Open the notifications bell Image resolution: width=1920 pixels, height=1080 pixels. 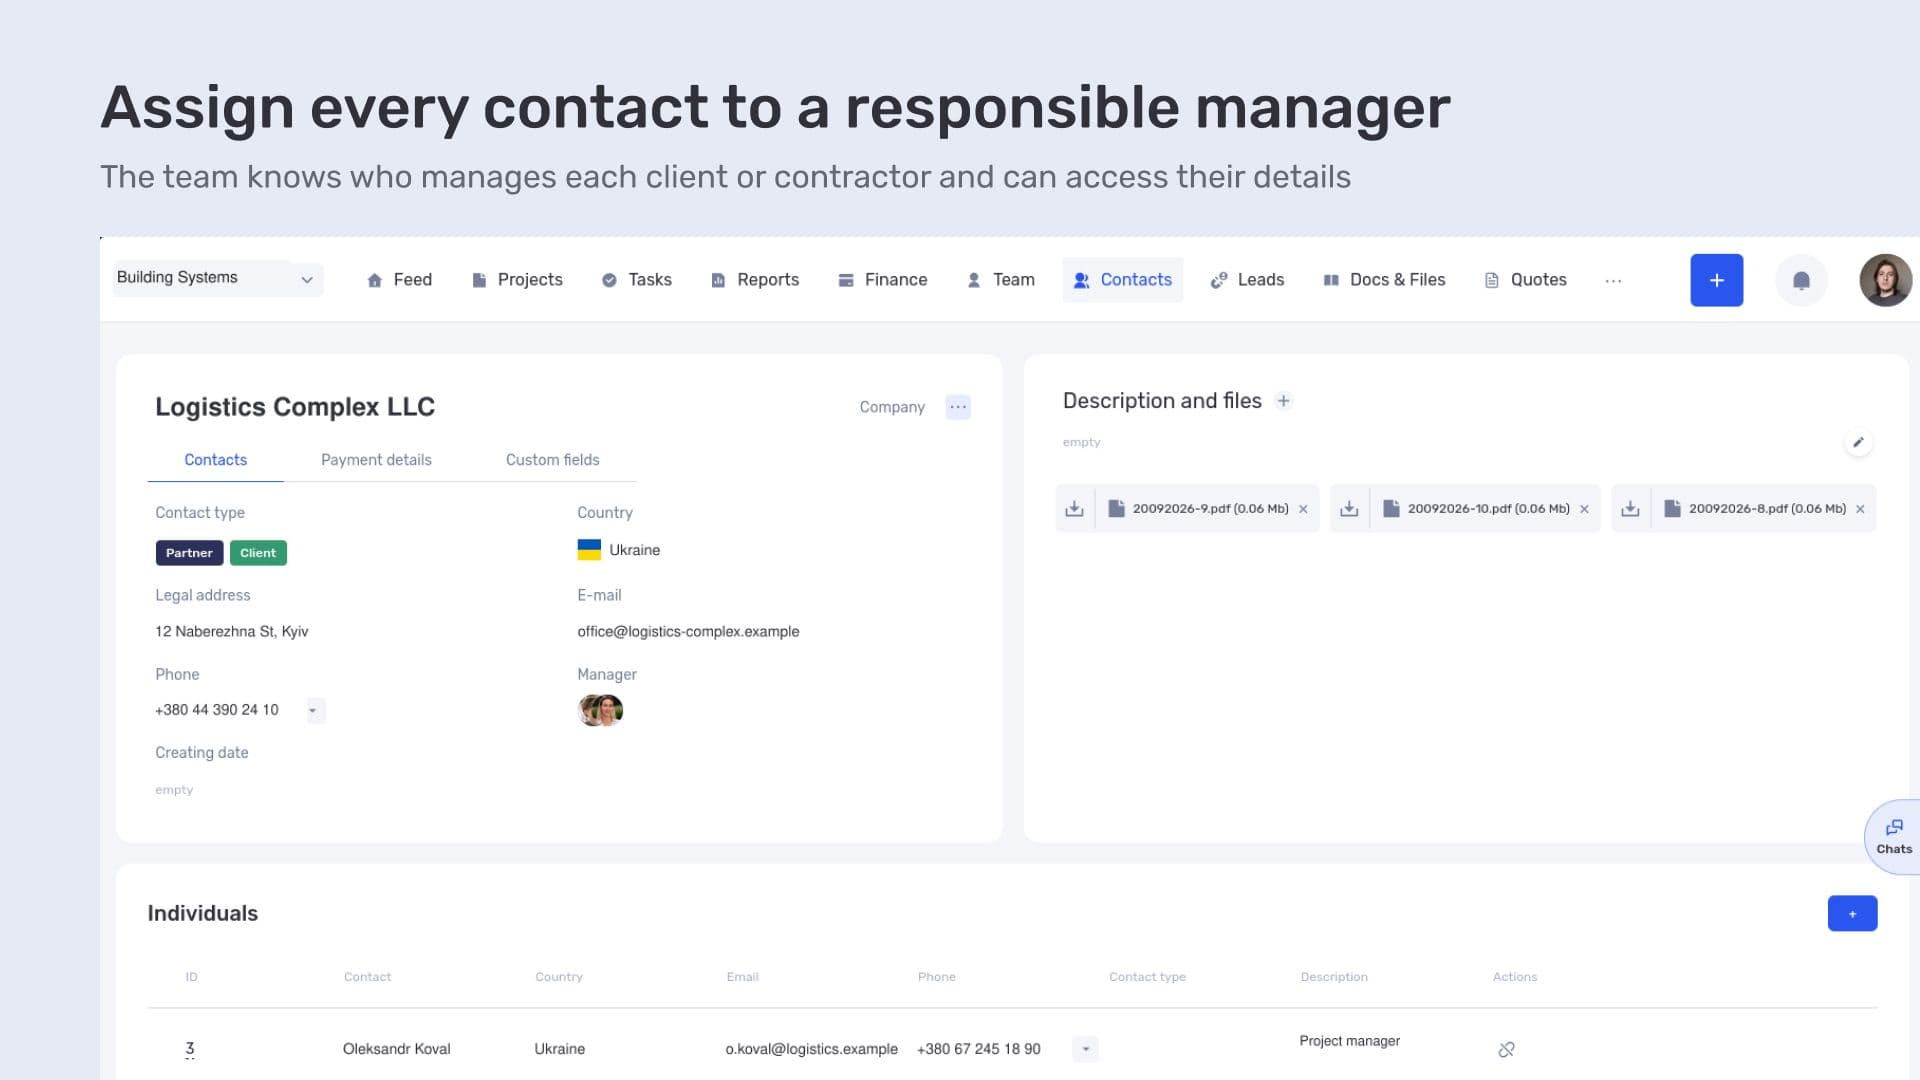[x=1801, y=280]
